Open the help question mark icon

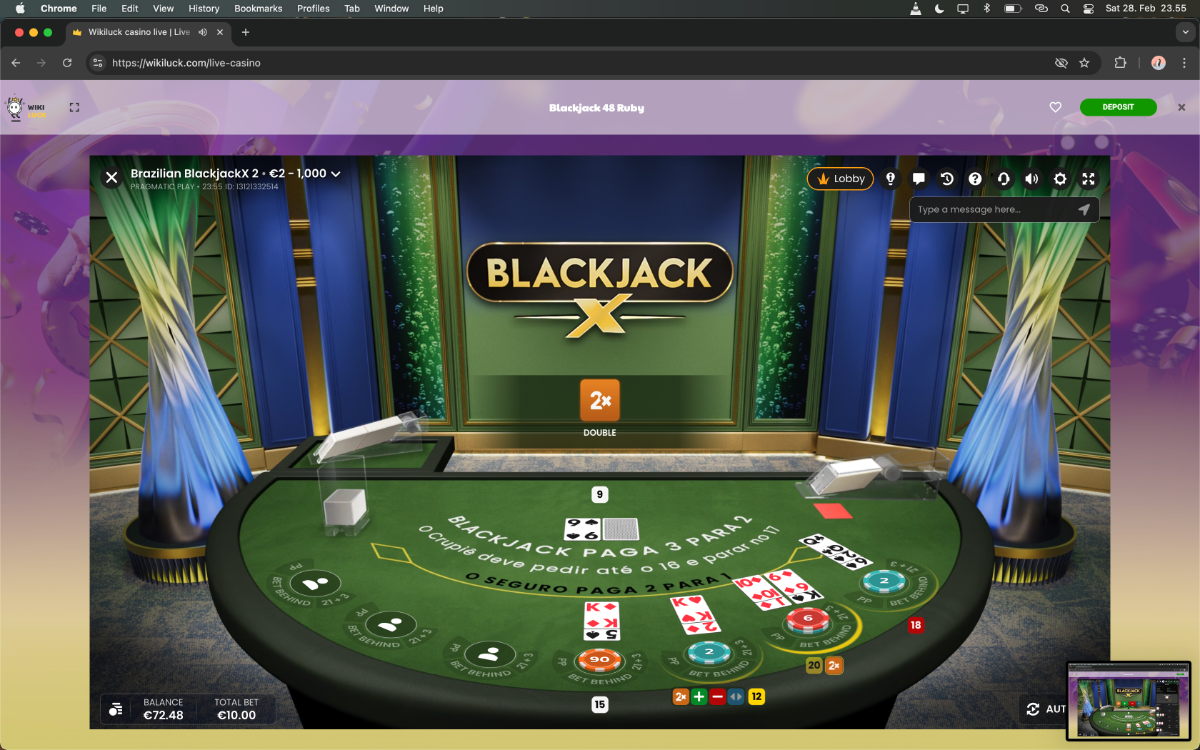click(975, 179)
